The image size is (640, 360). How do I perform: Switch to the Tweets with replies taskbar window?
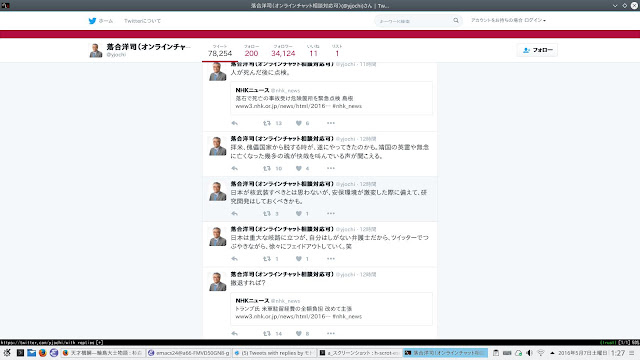pos(274,353)
